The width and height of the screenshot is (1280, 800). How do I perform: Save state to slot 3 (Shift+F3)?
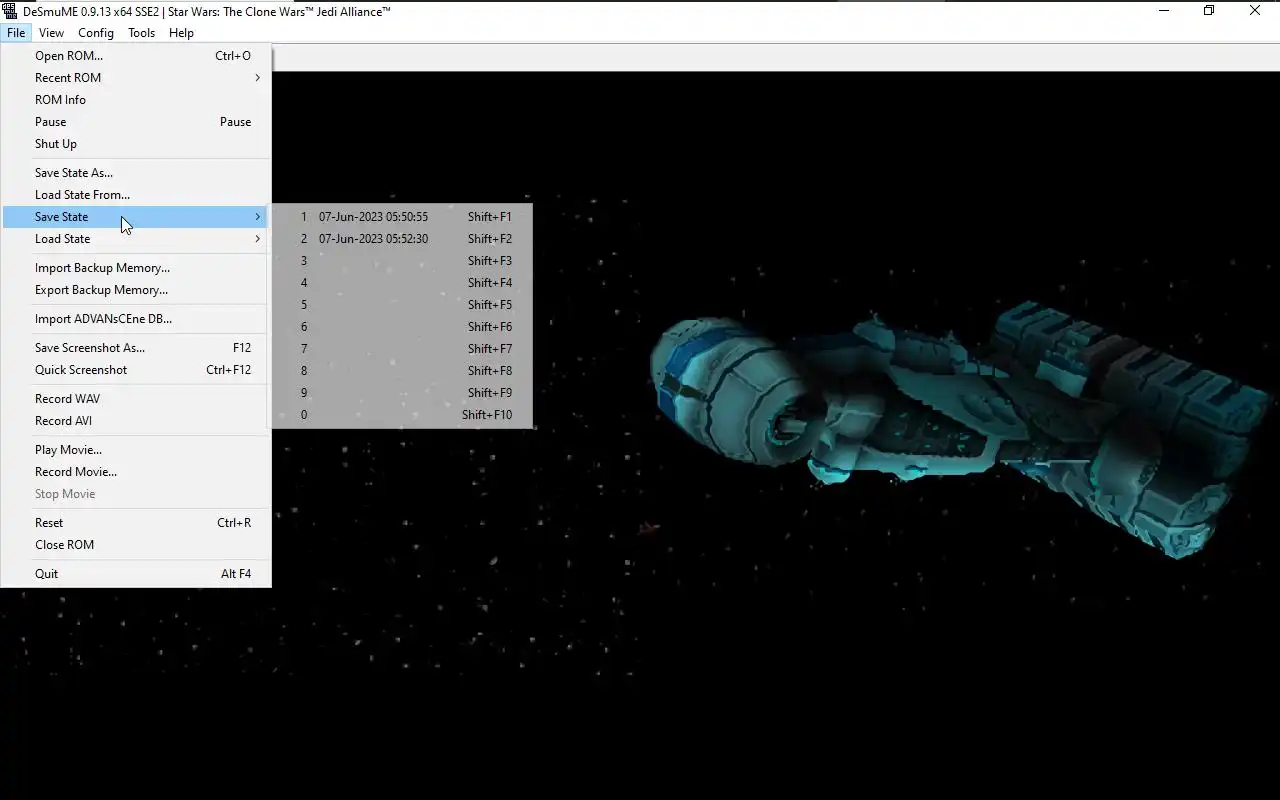click(x=402, y=261)
